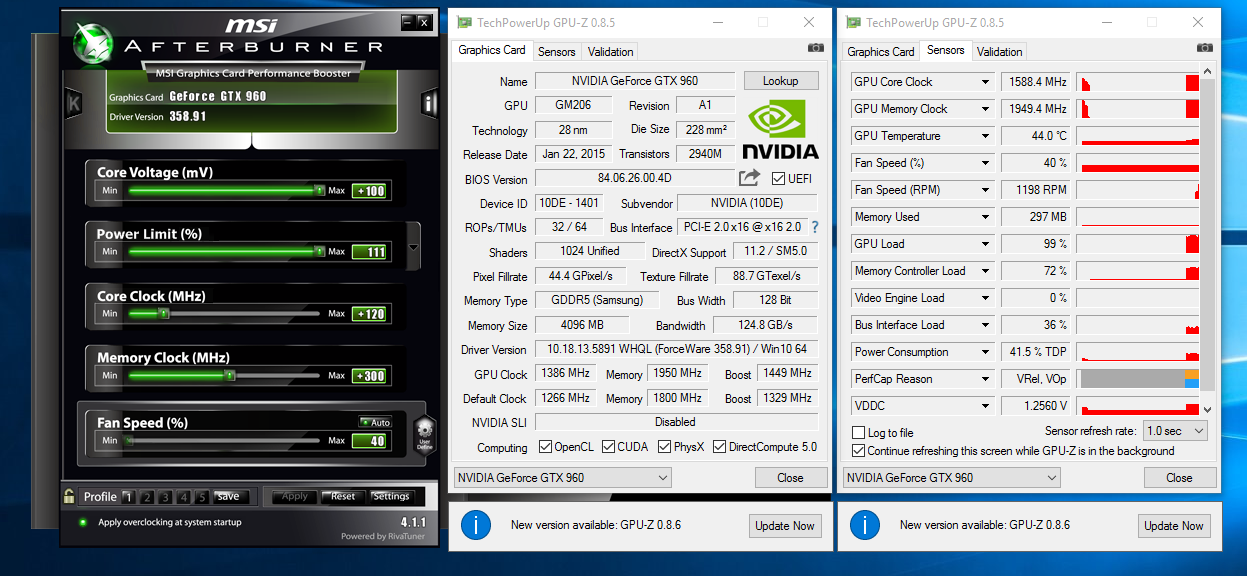This screenshot has width=1247, height=576.
Task: Toggle the PhysX checkbox
Action: [665, 447]
